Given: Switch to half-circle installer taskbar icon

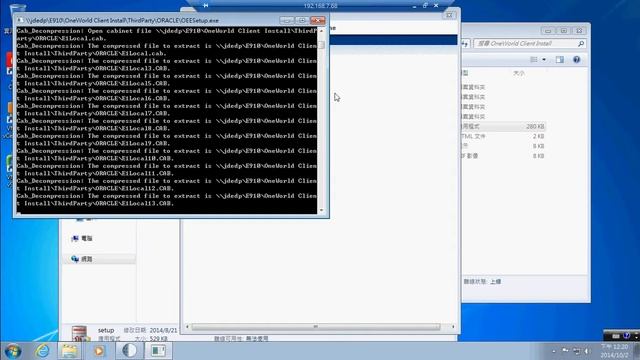Looking at the screenshot, I should pyautogui.click(x=130, y=351).
